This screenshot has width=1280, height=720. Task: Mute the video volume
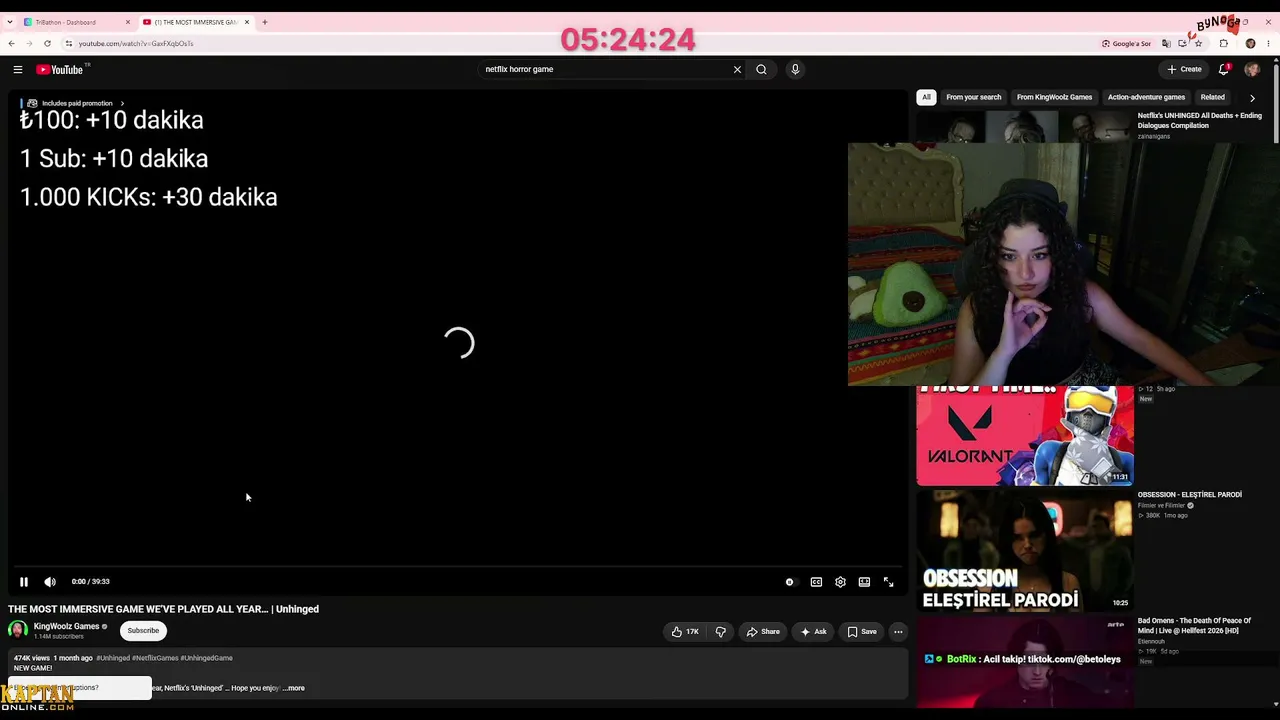[50, 581]
